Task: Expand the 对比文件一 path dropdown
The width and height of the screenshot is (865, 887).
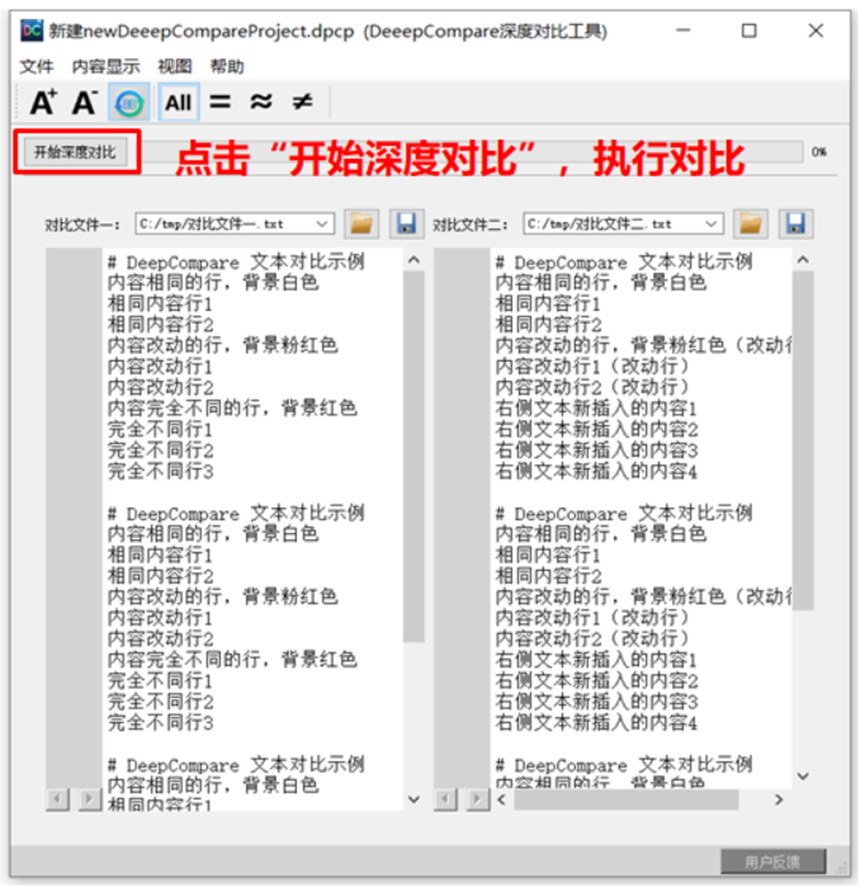Action: tap(322, 224)
